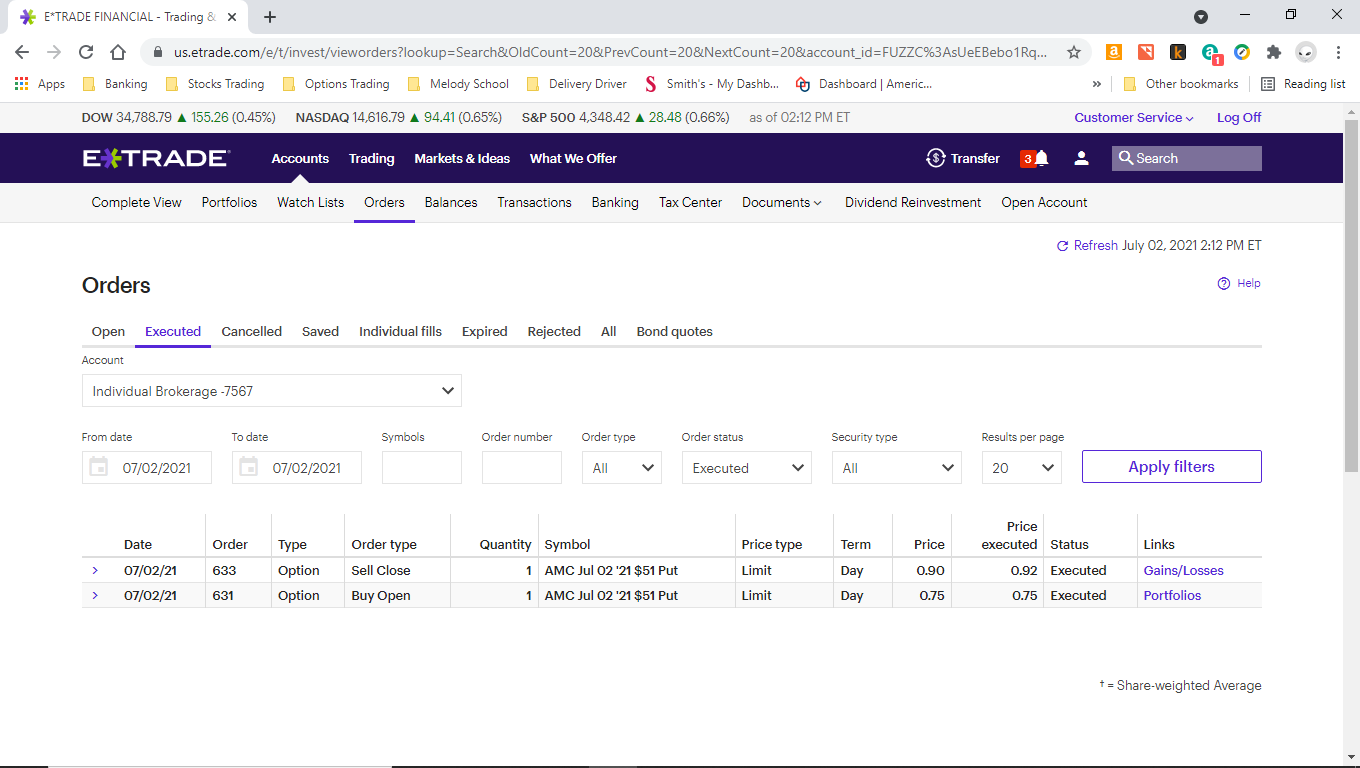
Task: Open the user profile icon
Action: tap(1081, 158)
